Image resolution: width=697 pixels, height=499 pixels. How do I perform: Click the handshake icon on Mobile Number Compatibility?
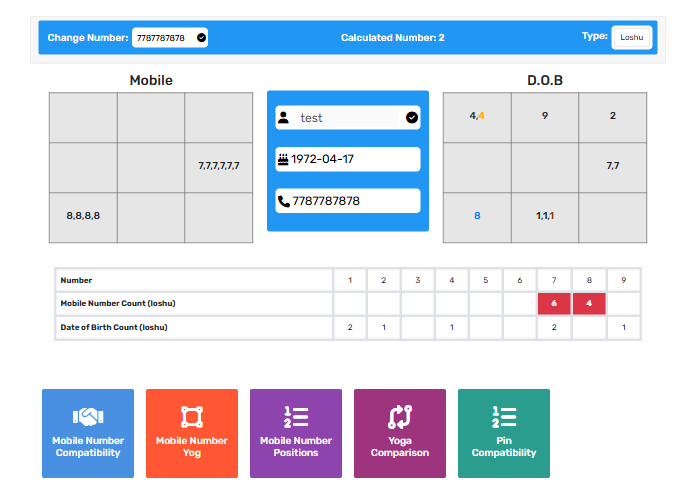pyautogui.click(x=88, y=416)
